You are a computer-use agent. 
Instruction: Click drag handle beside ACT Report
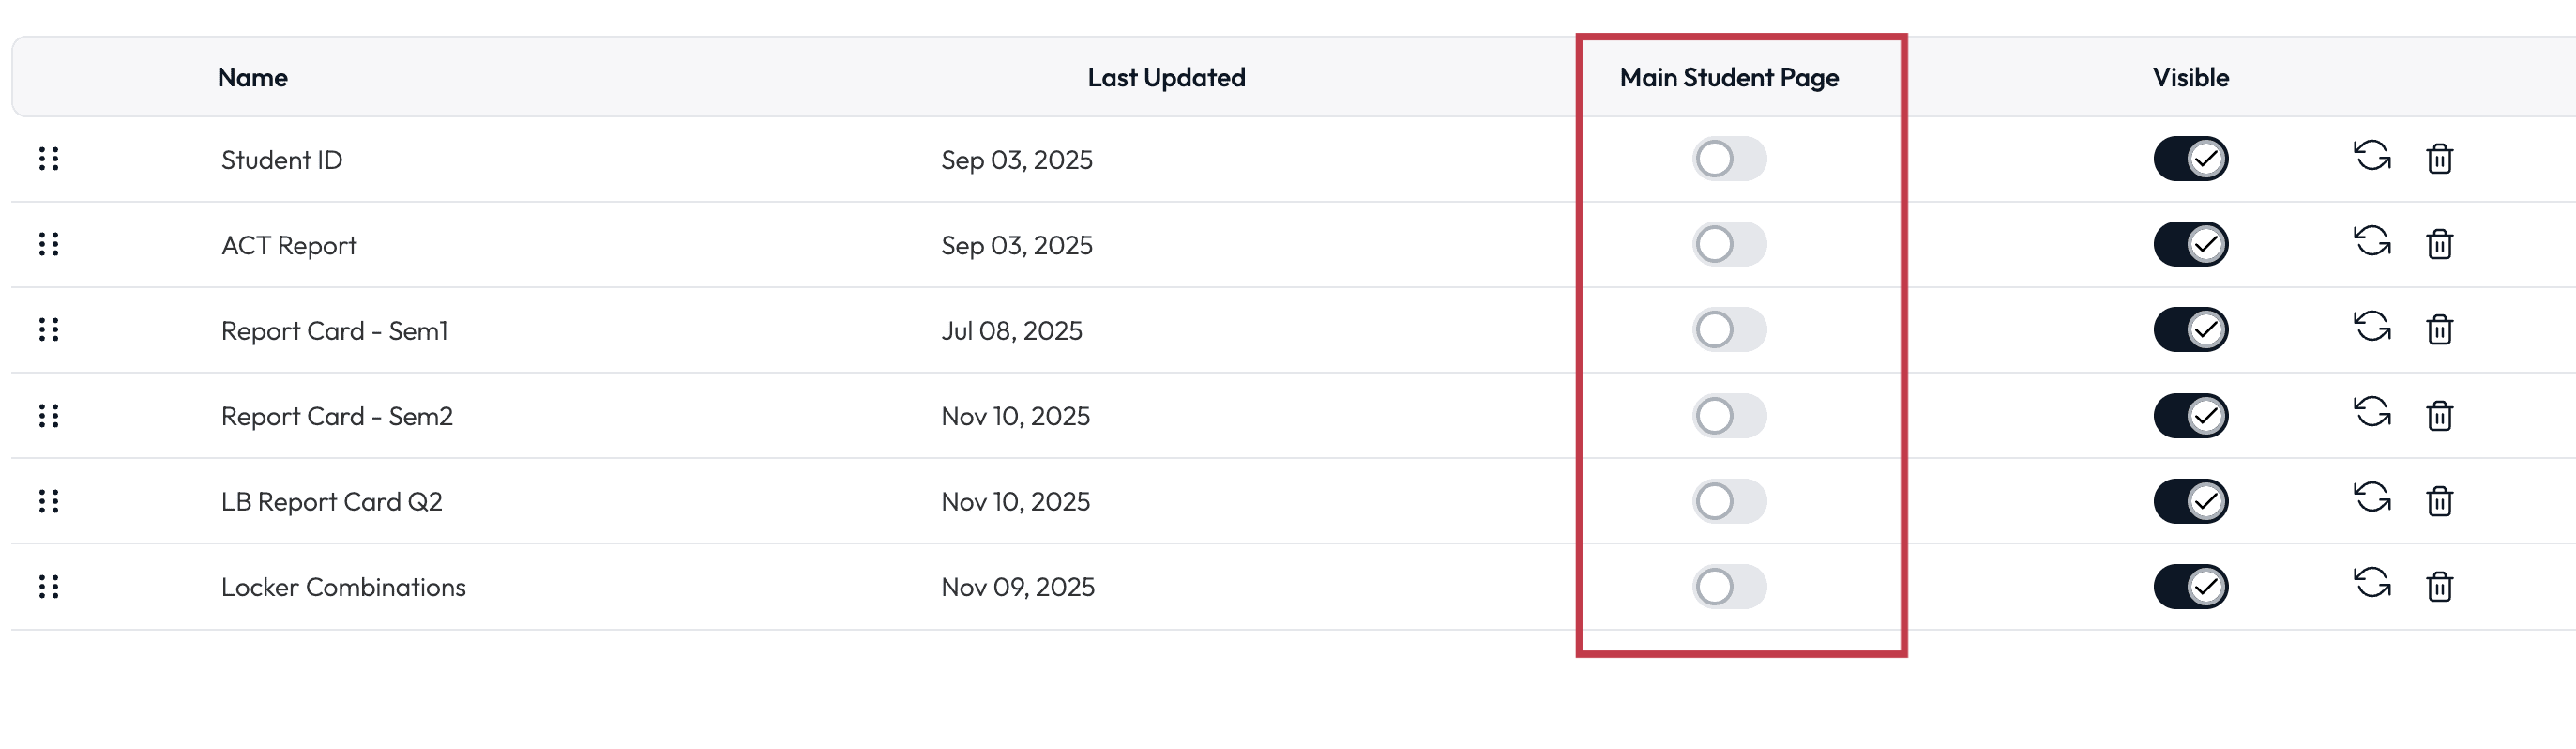click(48, 244)
